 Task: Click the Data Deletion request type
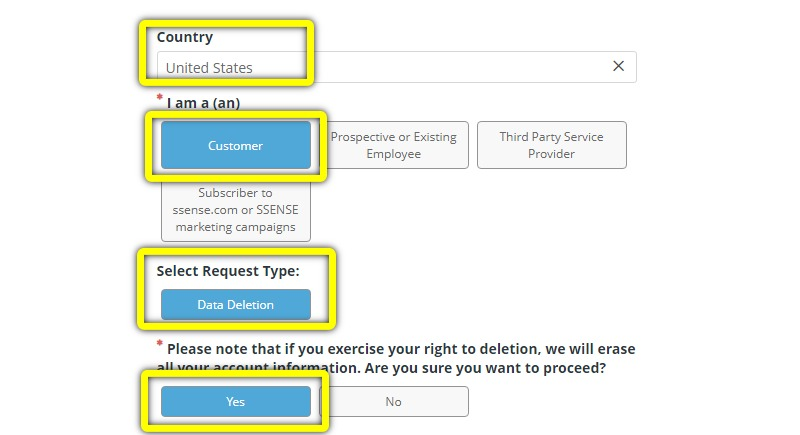236,304
